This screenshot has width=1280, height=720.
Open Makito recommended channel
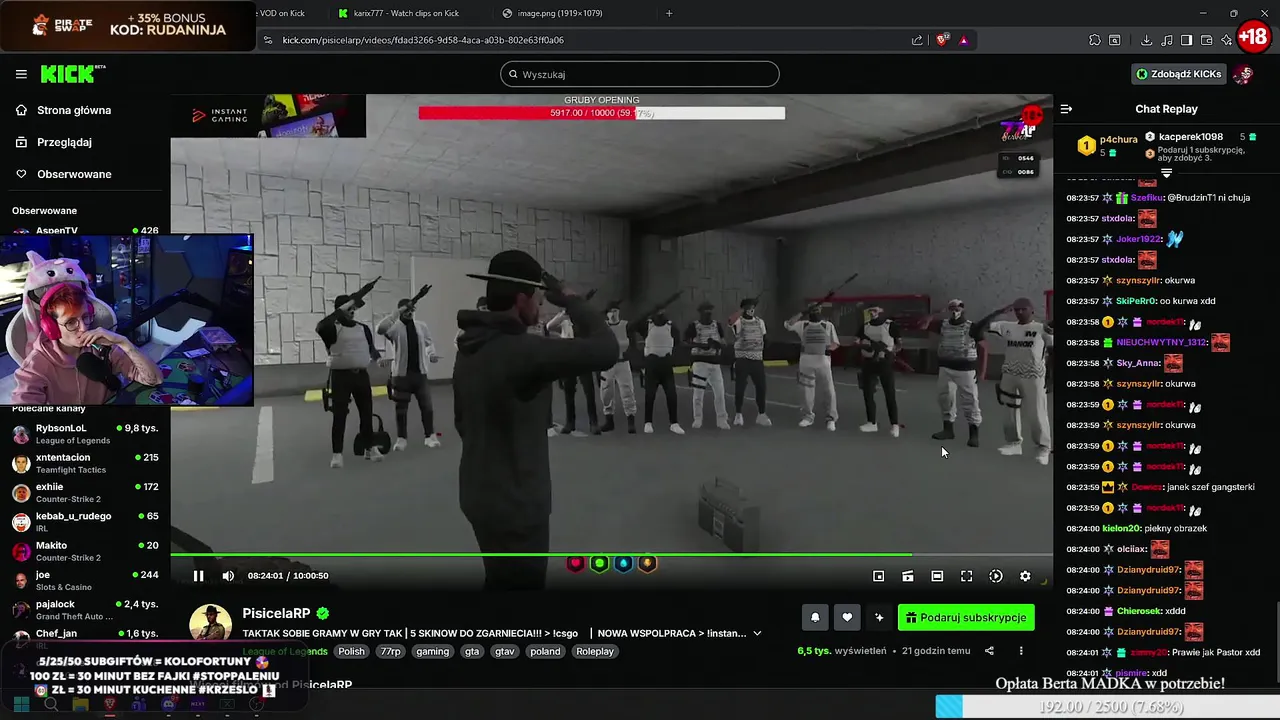click(x=85, y=551)
